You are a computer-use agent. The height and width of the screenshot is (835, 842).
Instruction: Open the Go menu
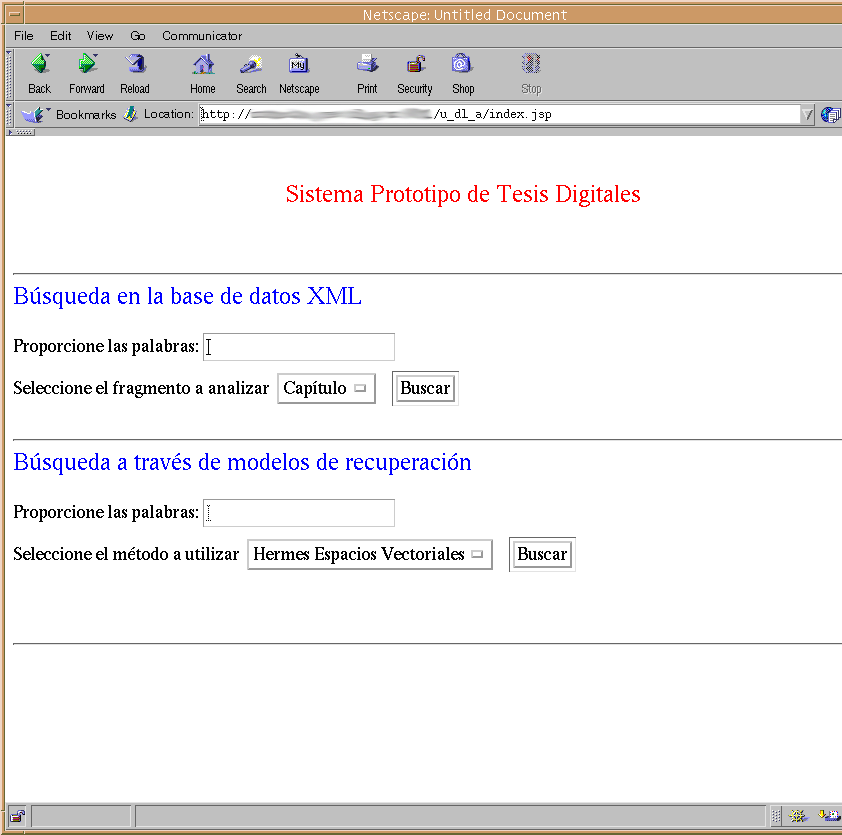click(x=138, y=36)
